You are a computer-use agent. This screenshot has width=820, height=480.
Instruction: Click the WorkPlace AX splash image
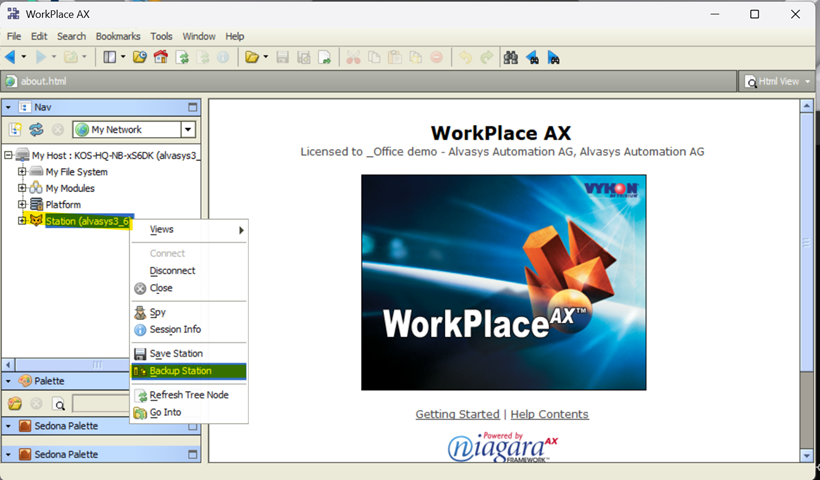point(504,282)
